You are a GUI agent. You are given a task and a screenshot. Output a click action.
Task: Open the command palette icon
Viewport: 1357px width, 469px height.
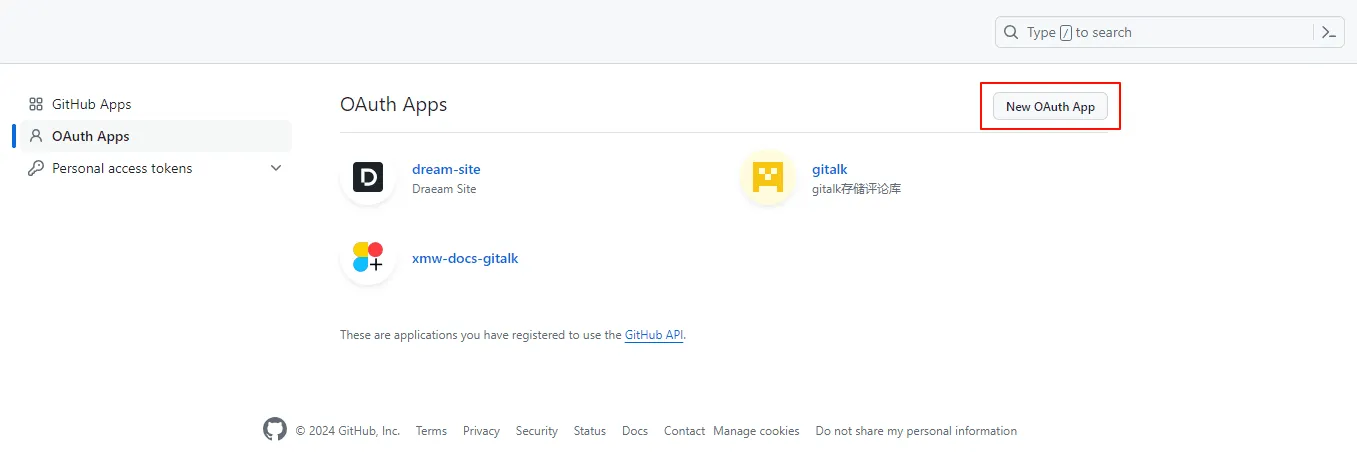point(1328,32)
